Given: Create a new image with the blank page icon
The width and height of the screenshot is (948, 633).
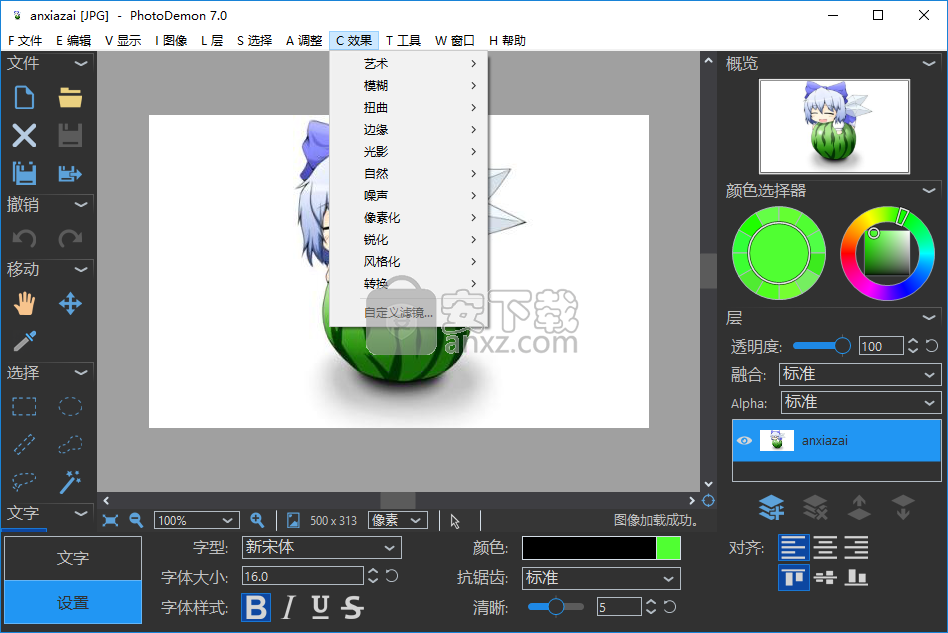Looking at the screenshot, I should pyautogui.click(x=24, y=97).
